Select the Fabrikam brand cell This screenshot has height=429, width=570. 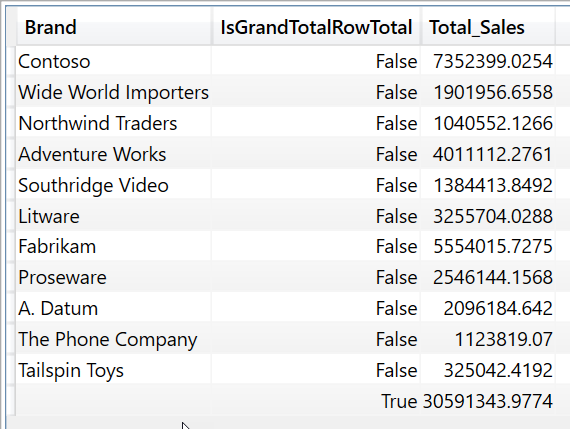pyautogui.click(x=113, y=246)
